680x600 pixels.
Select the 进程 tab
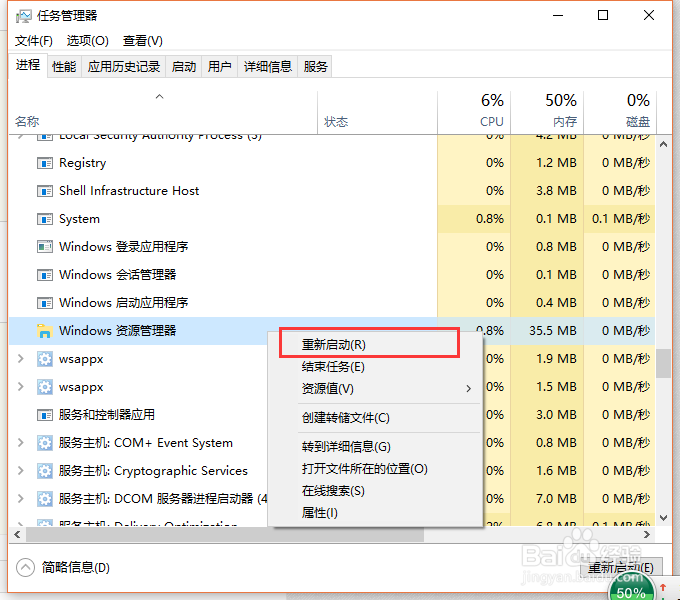click(x=28, y=65)
